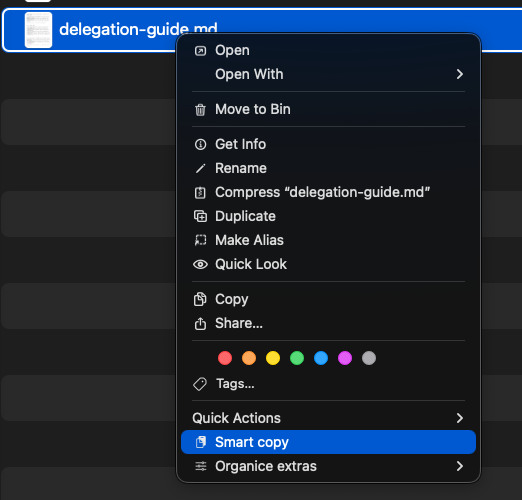The image size is (522, 500).
Task: Apply the purple tag color
Action: [345, 358]
